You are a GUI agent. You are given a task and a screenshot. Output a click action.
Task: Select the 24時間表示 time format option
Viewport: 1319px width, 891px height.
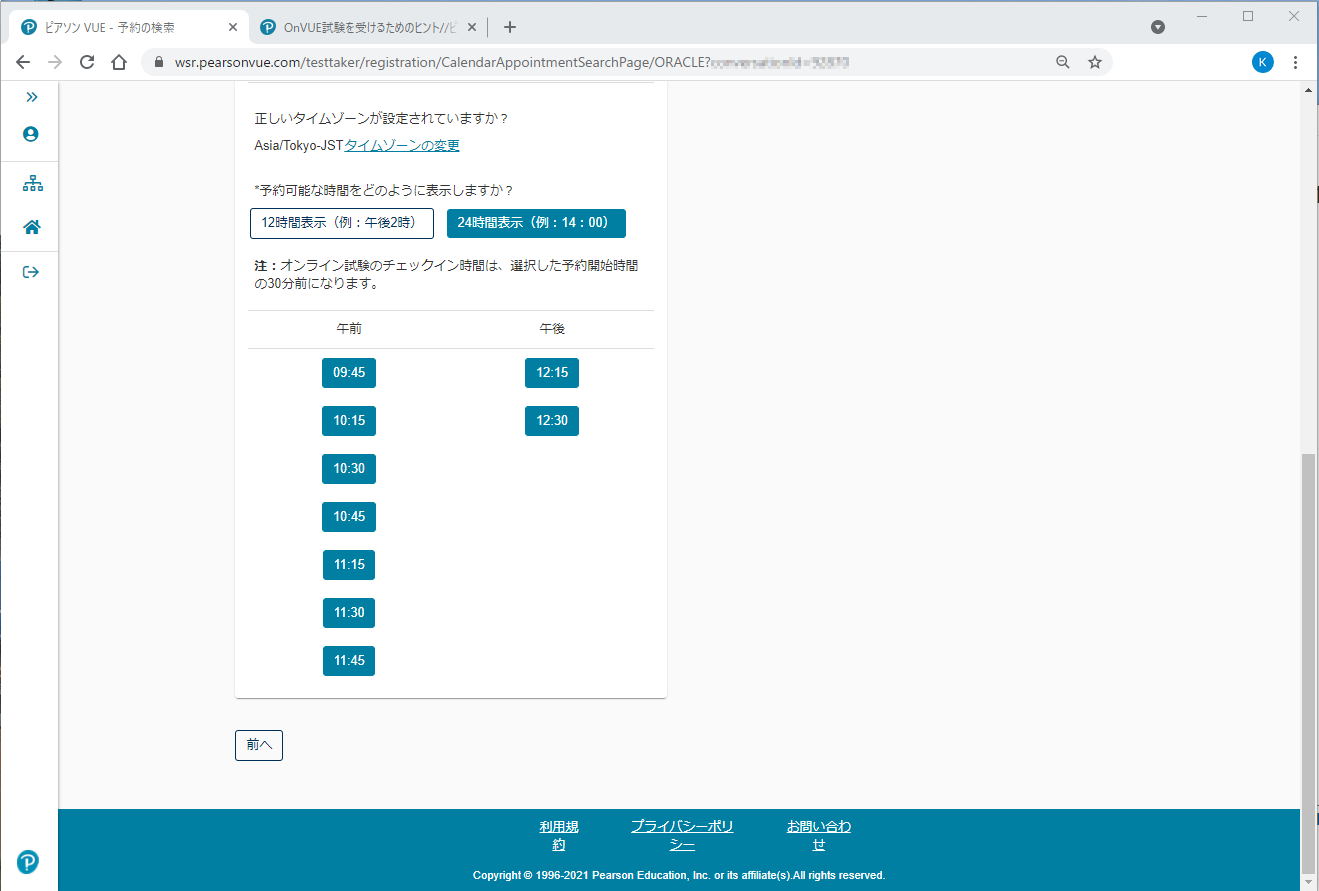536,223
